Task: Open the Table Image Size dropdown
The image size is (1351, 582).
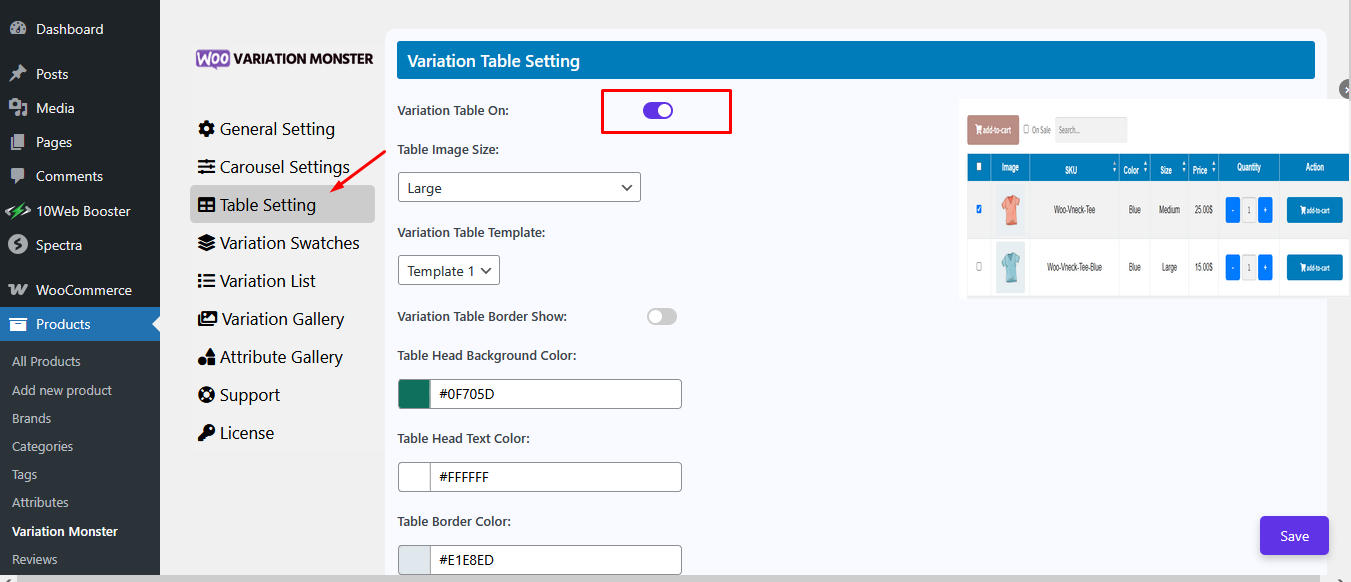Action: click(x=519, y=188)
